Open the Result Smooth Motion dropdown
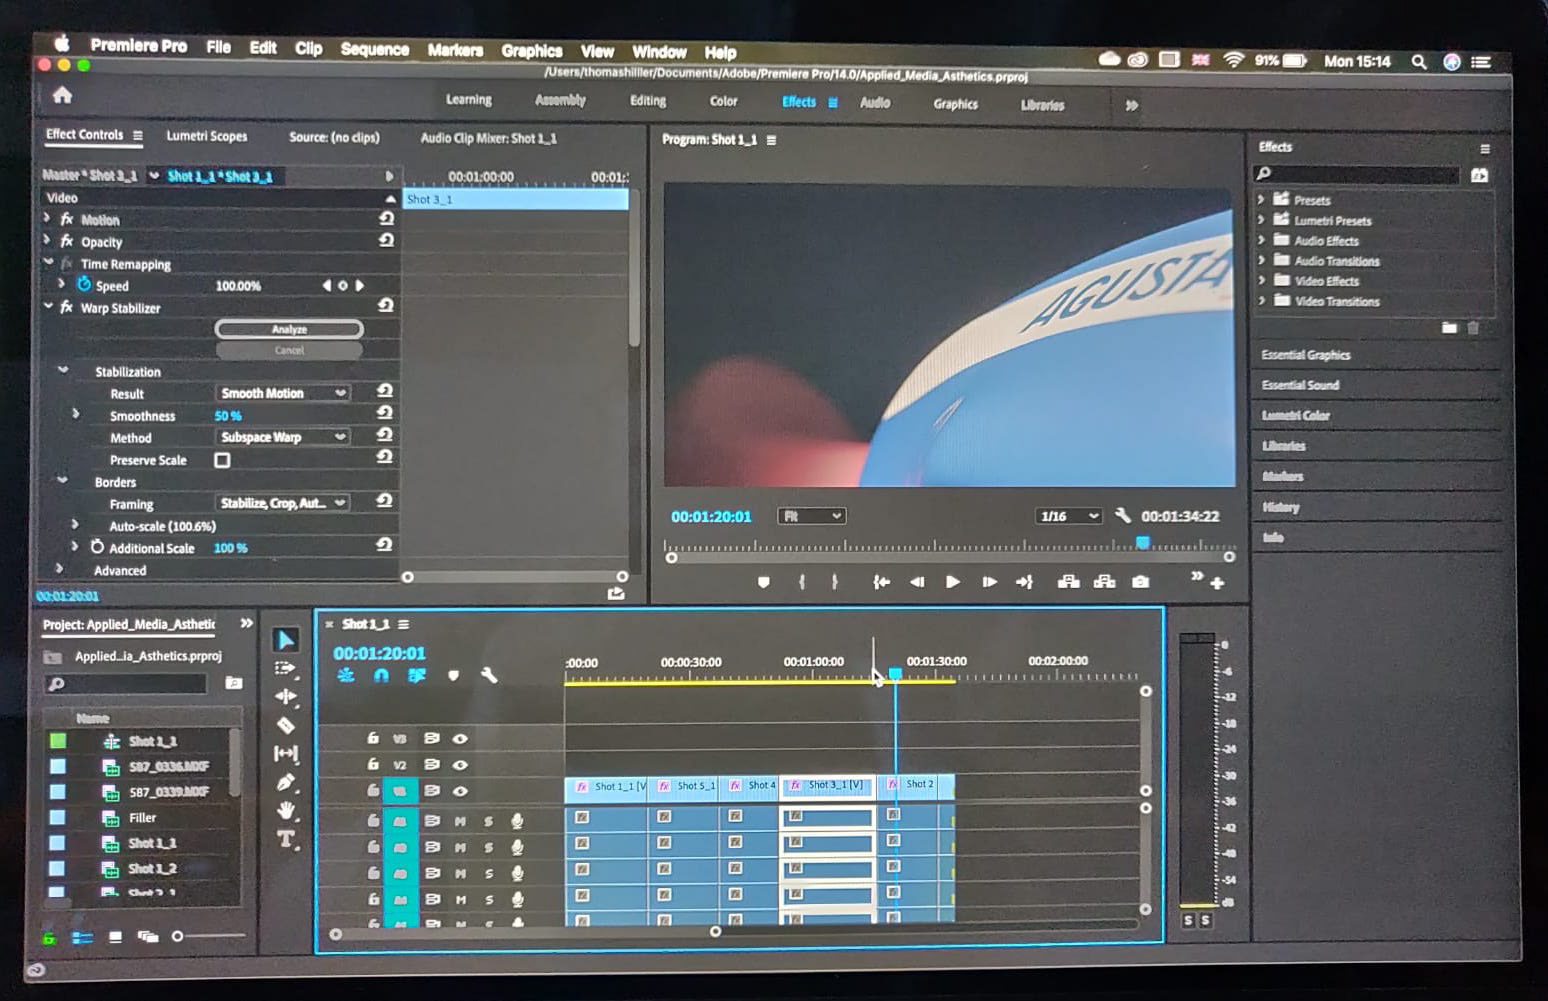The width and height of the screenshot is (1548, 1001). pyautogui.click(x=282, y=393)
